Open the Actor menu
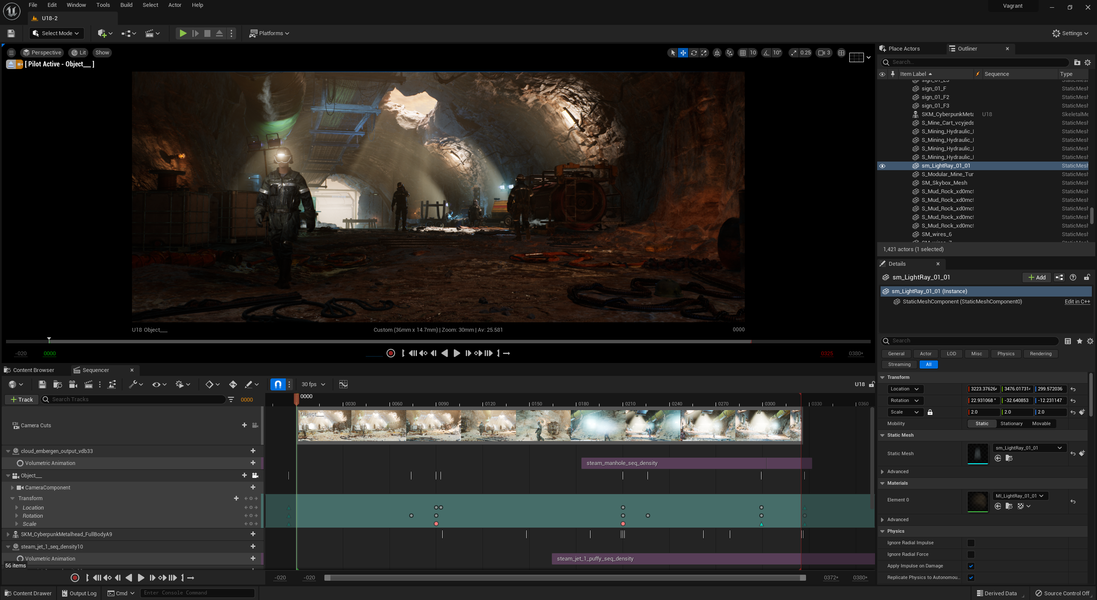1097x600 pixels. point(175,5)
